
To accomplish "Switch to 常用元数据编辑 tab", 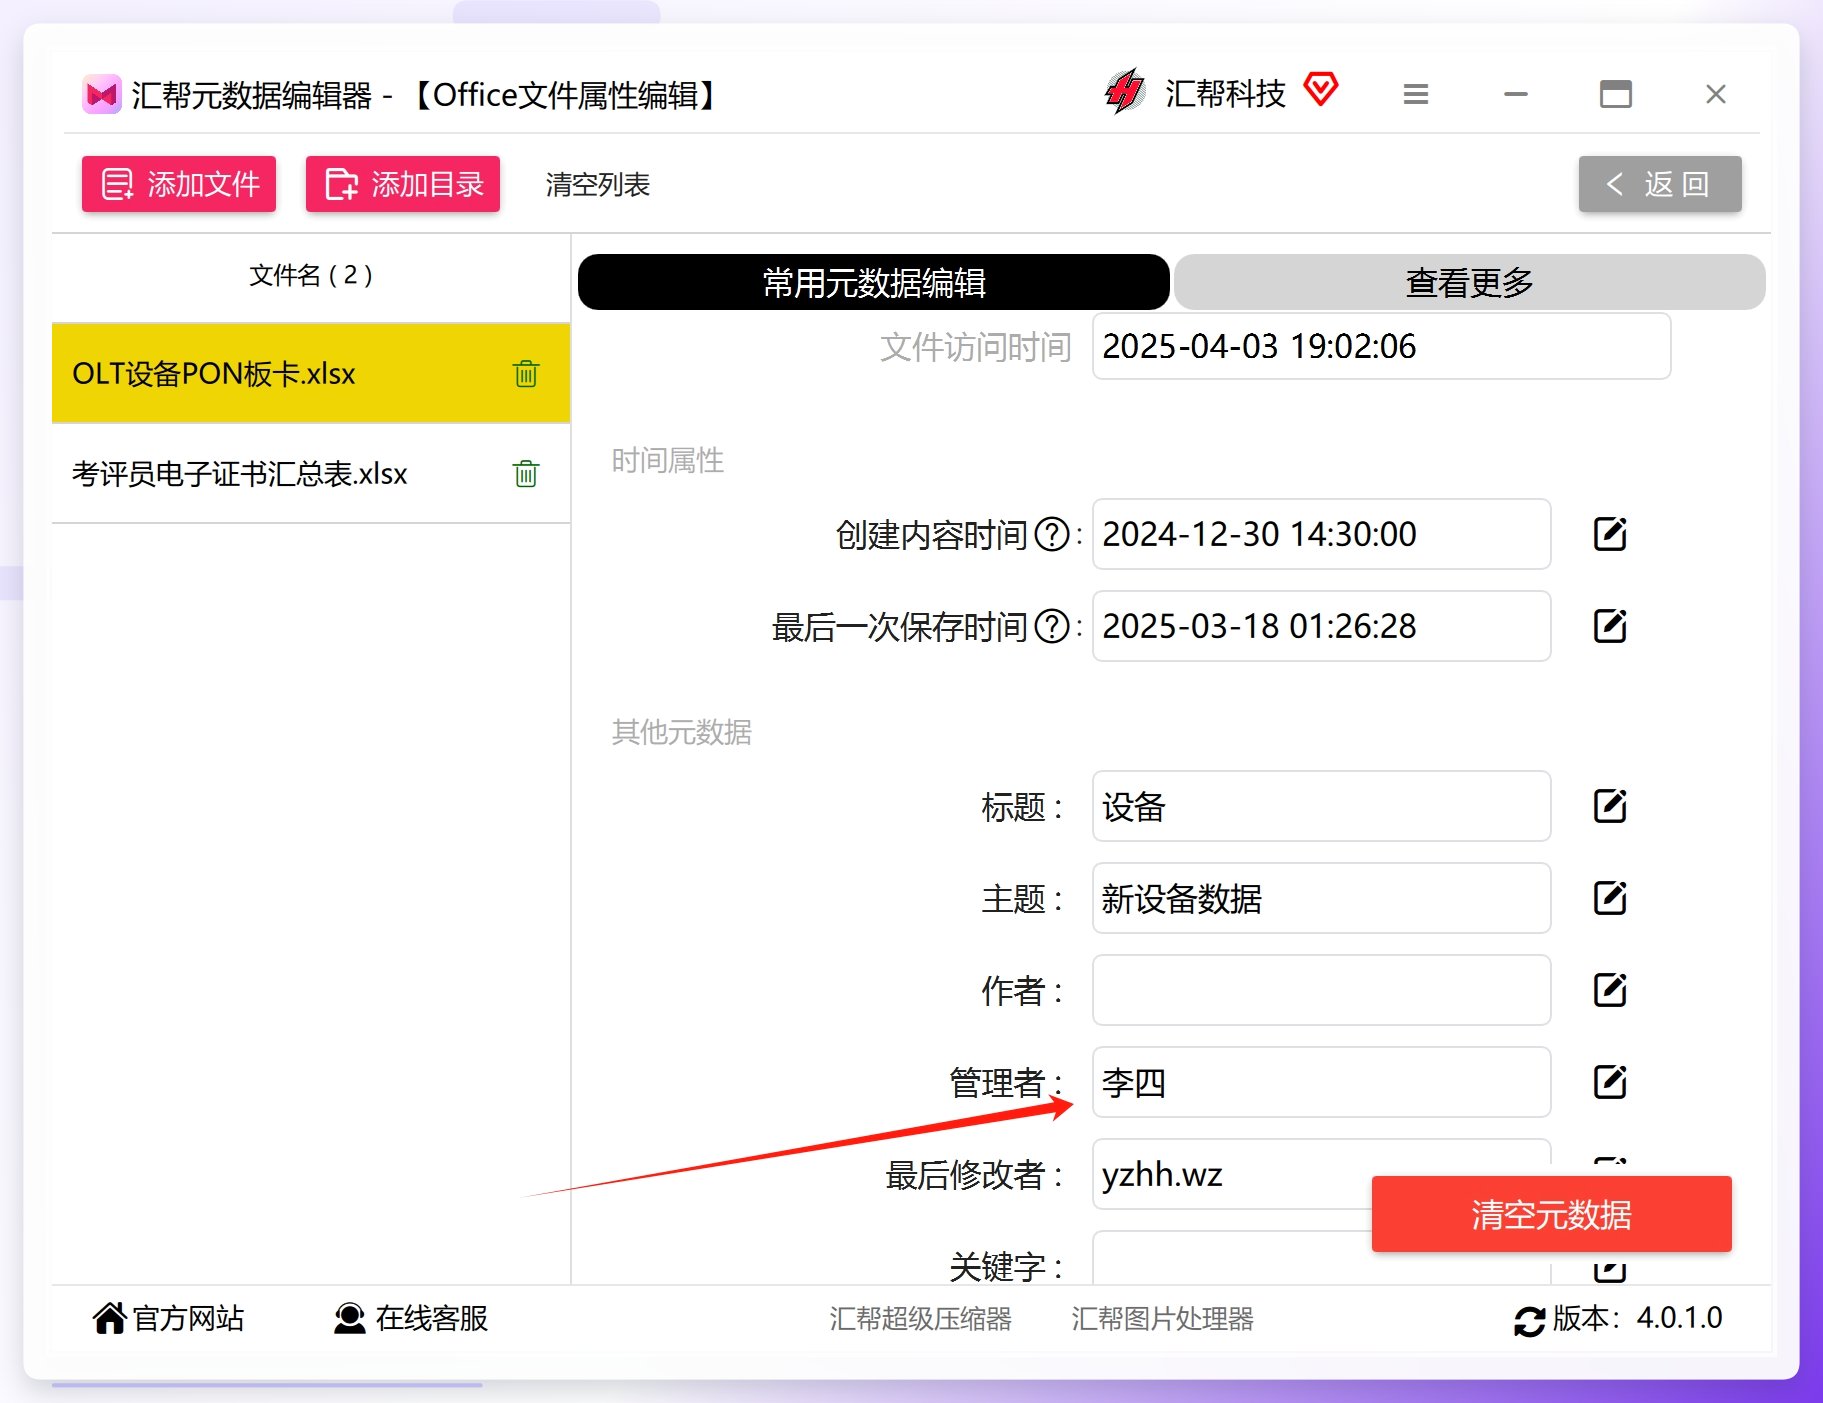I will coord(874,282).
